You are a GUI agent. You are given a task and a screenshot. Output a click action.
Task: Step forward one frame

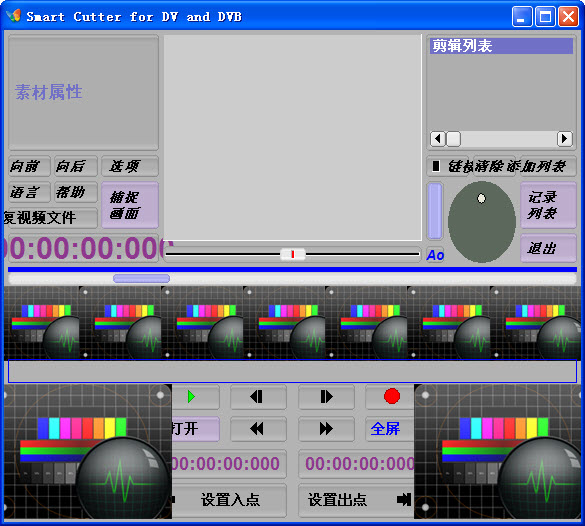(x=326, y=397)
